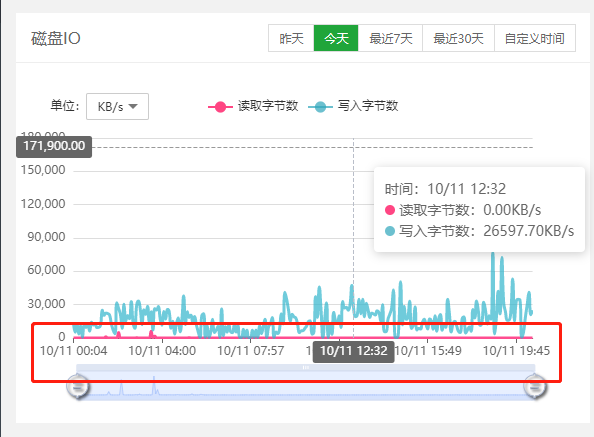Click the 磁盘IO panel title

(56, 38)
